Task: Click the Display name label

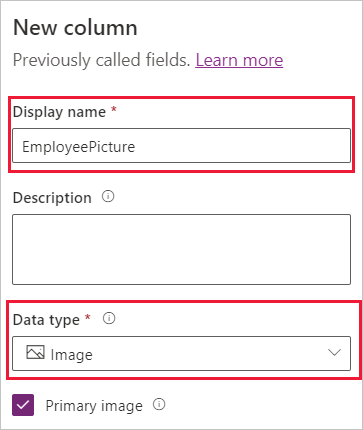Action: point(59,112)
